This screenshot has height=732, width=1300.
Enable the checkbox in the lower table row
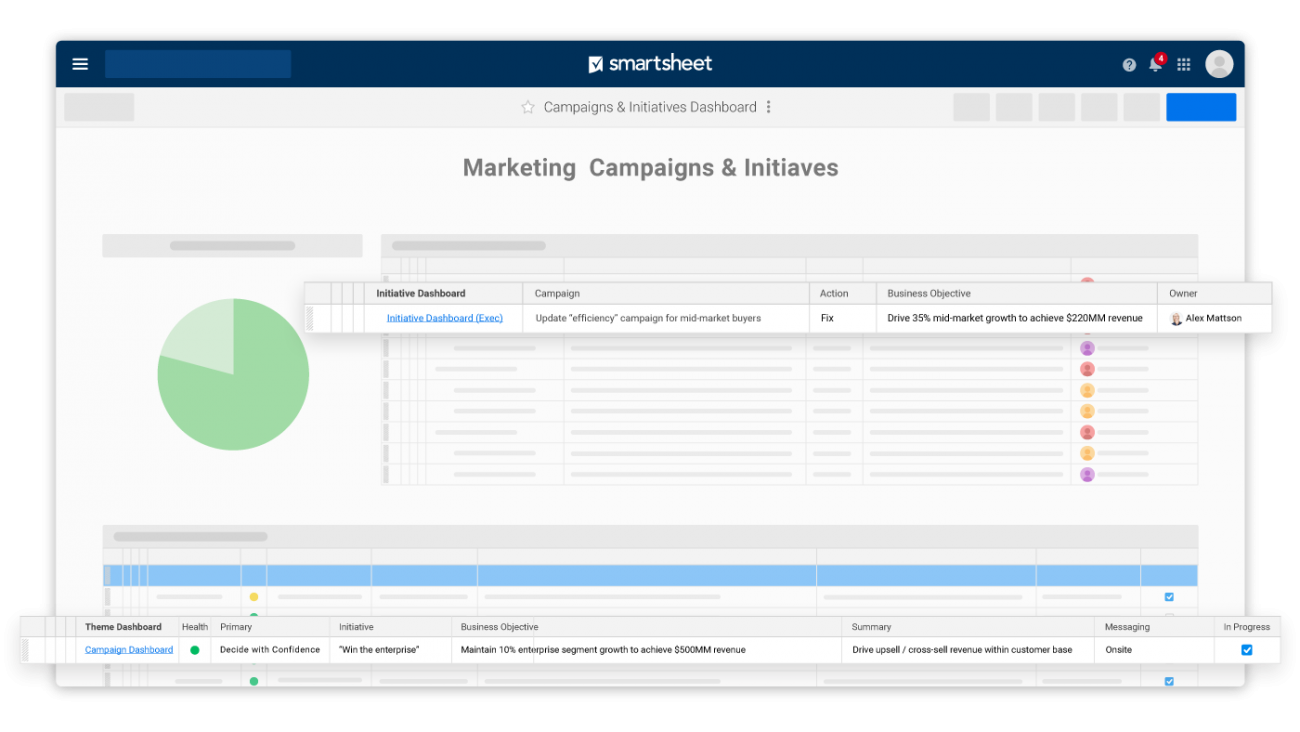coord(1168,681)
